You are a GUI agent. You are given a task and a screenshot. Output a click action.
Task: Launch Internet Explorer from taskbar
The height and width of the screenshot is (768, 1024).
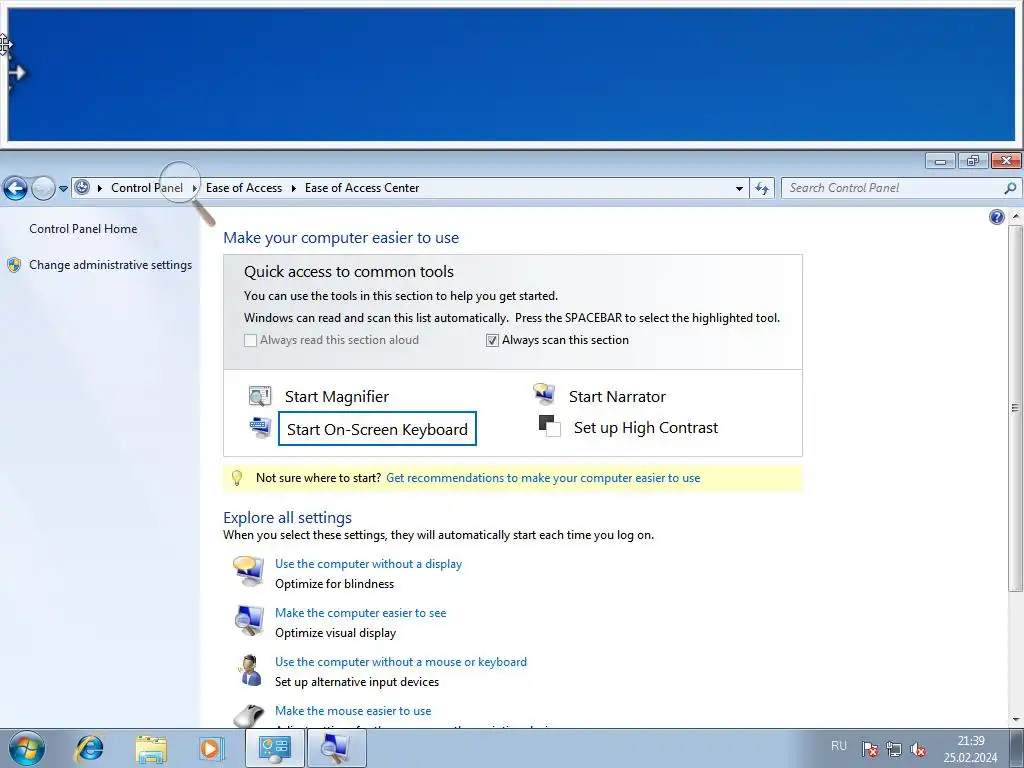(89, 748)
